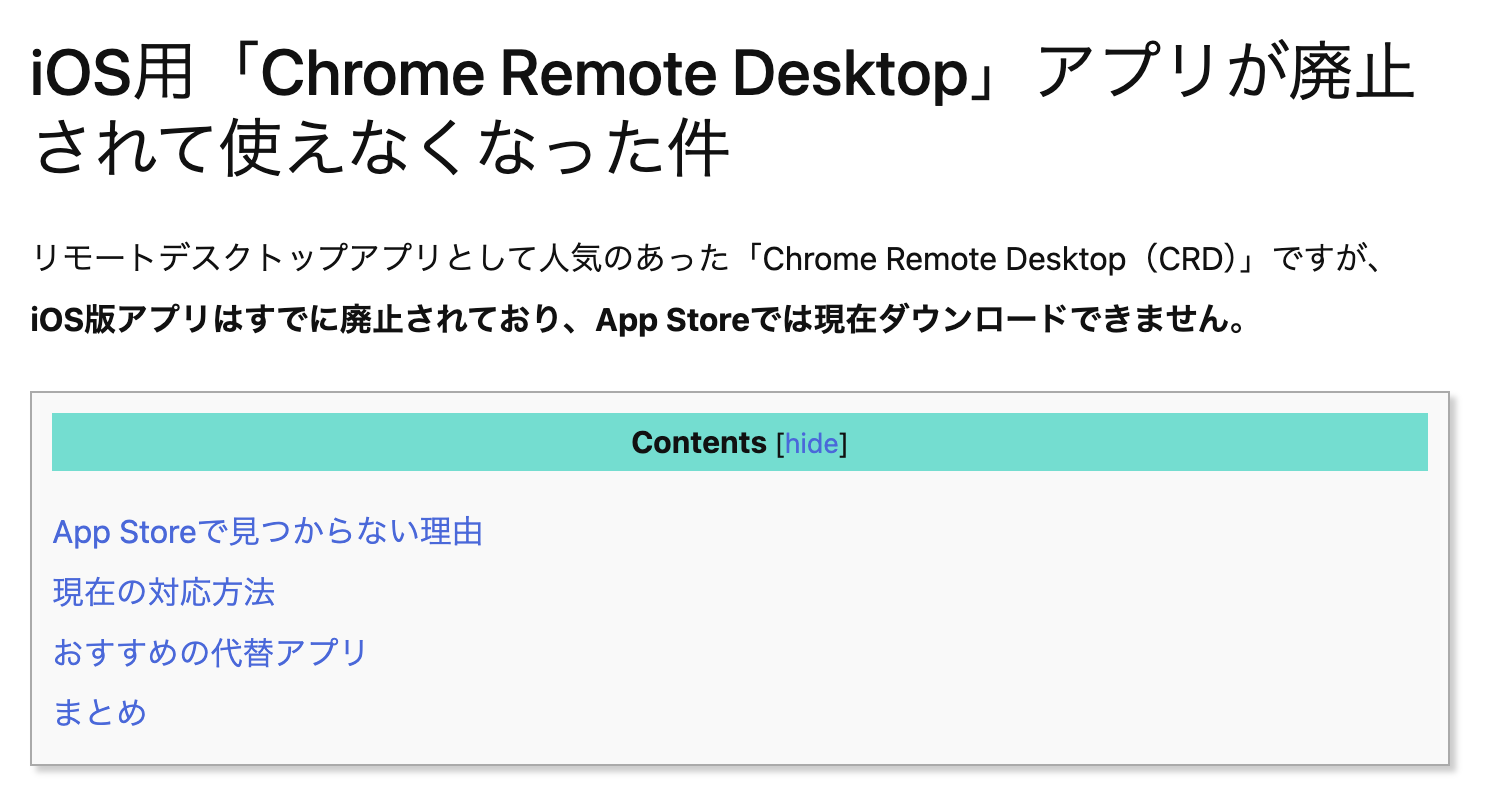
Task: Click the alternative apps recommendation link
Action: pos(208,652)
